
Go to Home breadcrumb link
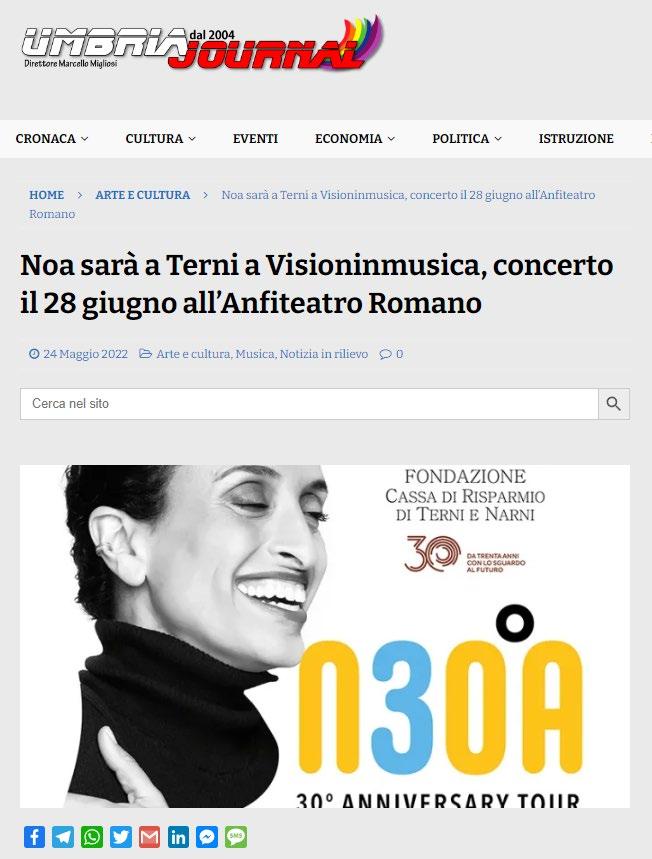47,195
